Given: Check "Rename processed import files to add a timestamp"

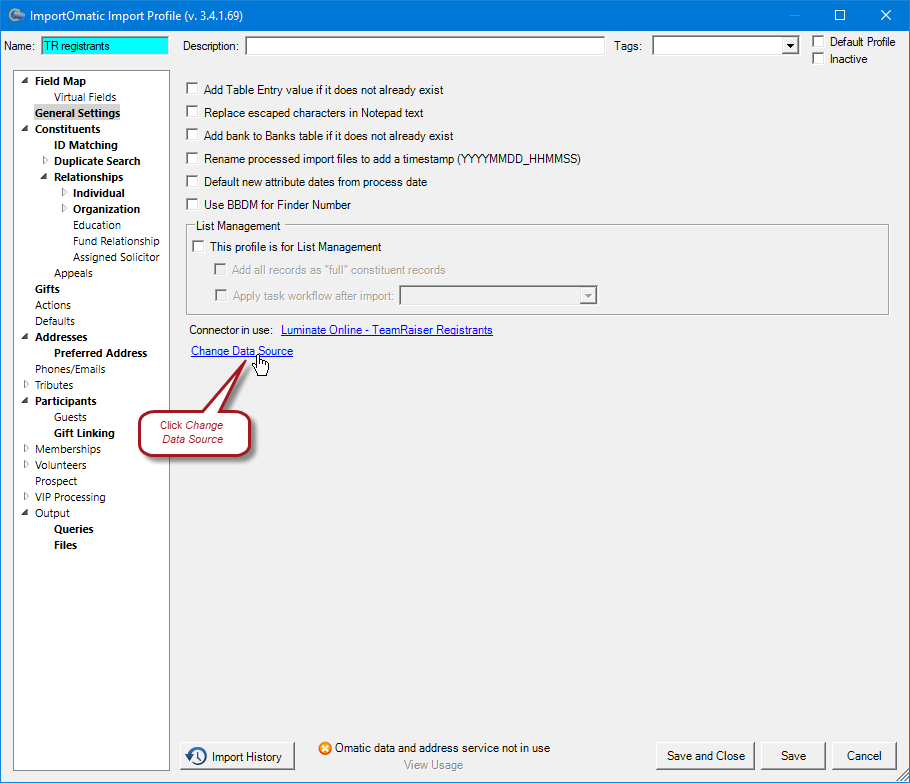Looking at the screenshot, I should pyautogui.click(x=190, y=158).
